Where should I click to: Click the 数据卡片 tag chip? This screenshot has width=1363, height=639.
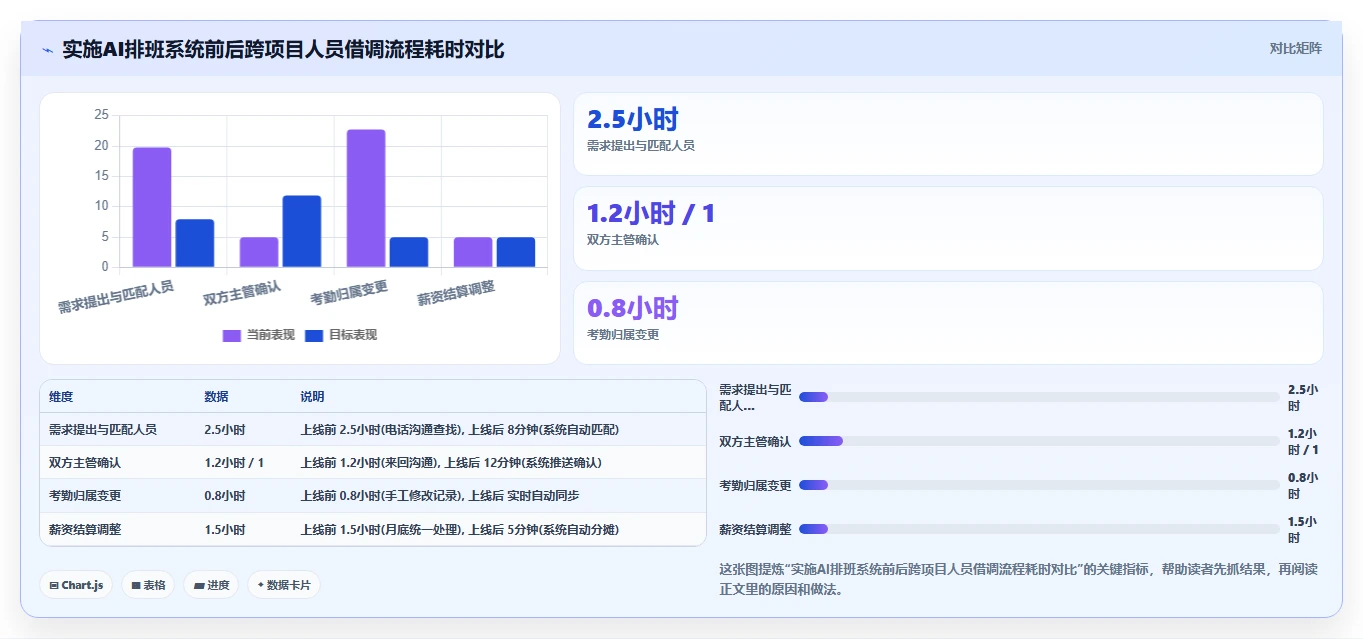284,585
